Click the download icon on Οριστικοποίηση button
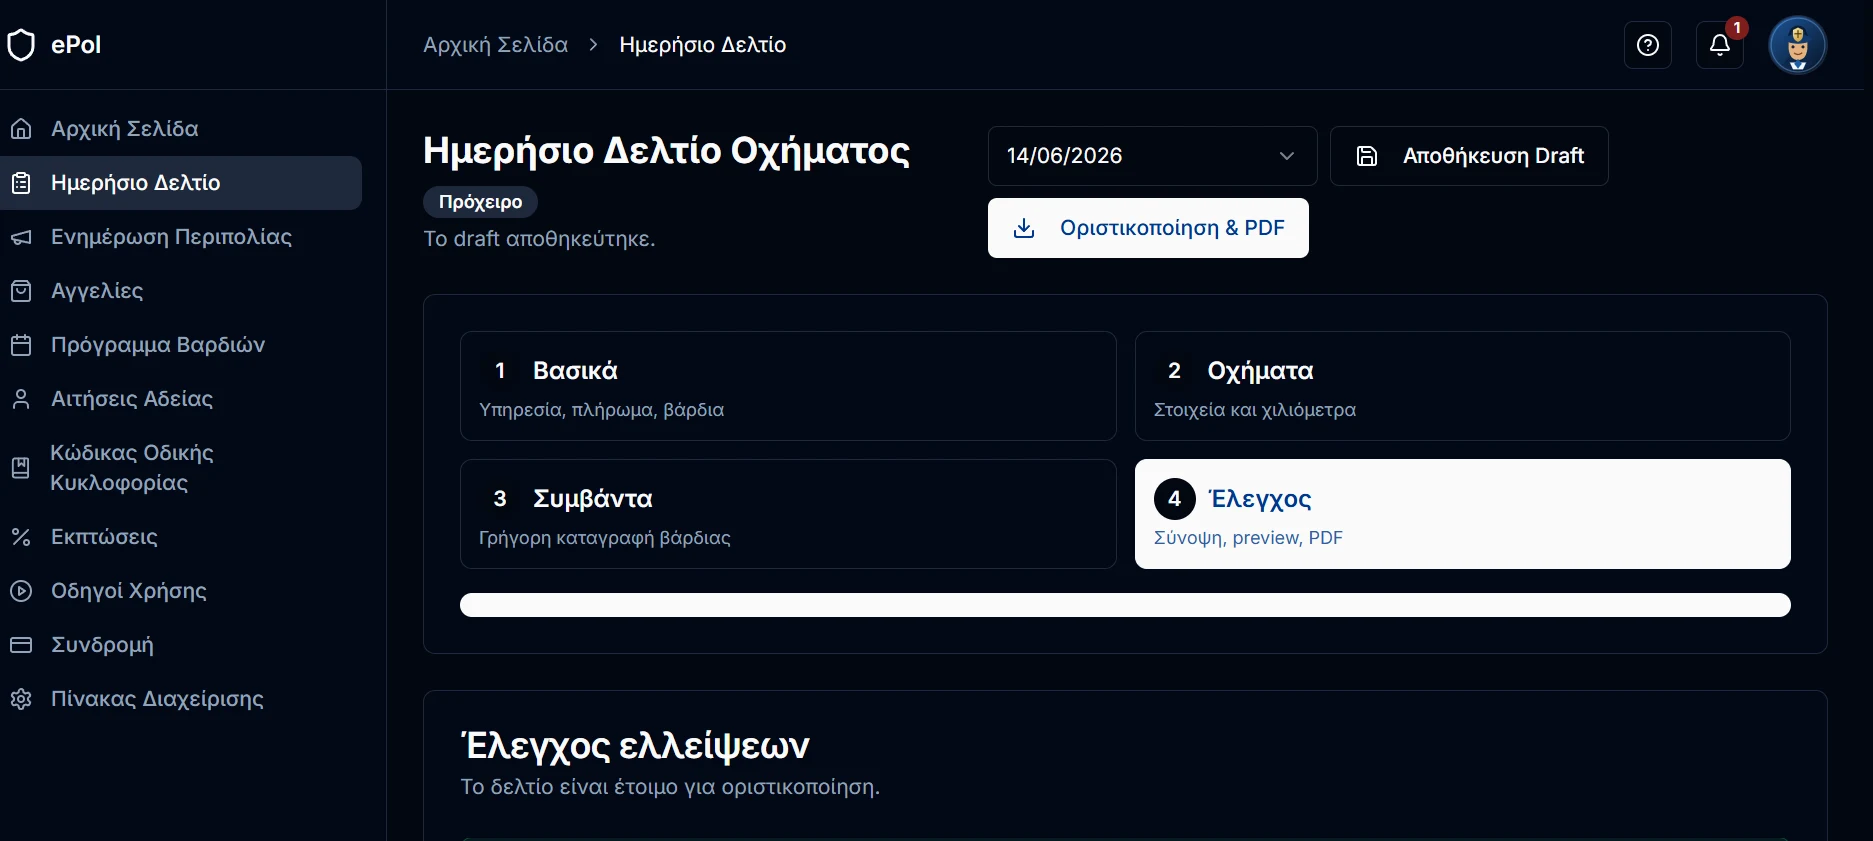The height and width of the screenshot is (841, 1873). tap(1024, 228)
